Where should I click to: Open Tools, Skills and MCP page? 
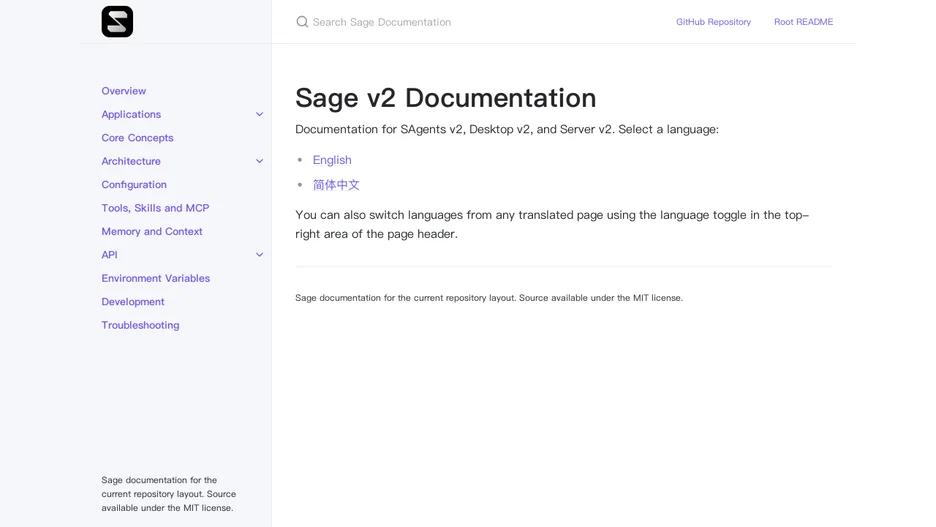click(x=155, y=208)
